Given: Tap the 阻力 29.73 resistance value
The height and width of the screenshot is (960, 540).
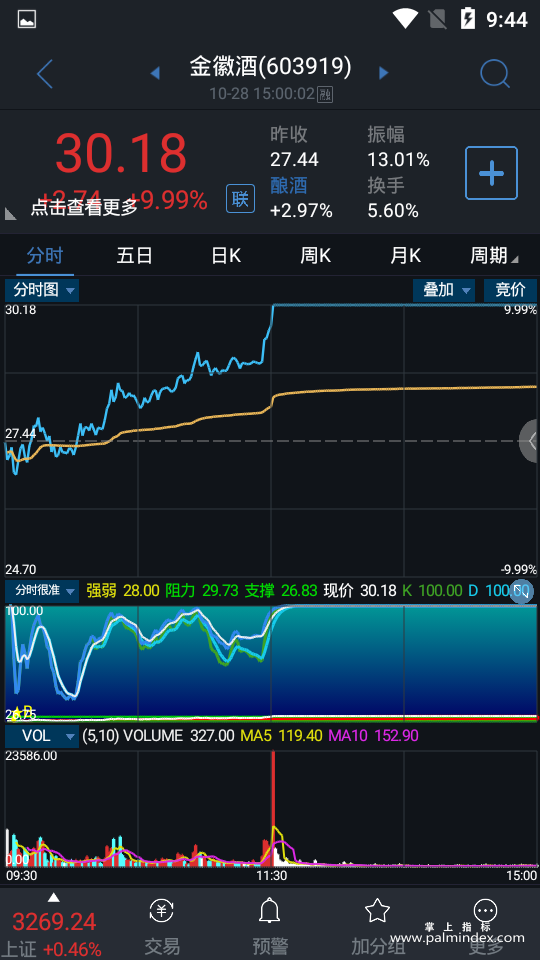Looking at the screenshot, I should pos(202,591).
